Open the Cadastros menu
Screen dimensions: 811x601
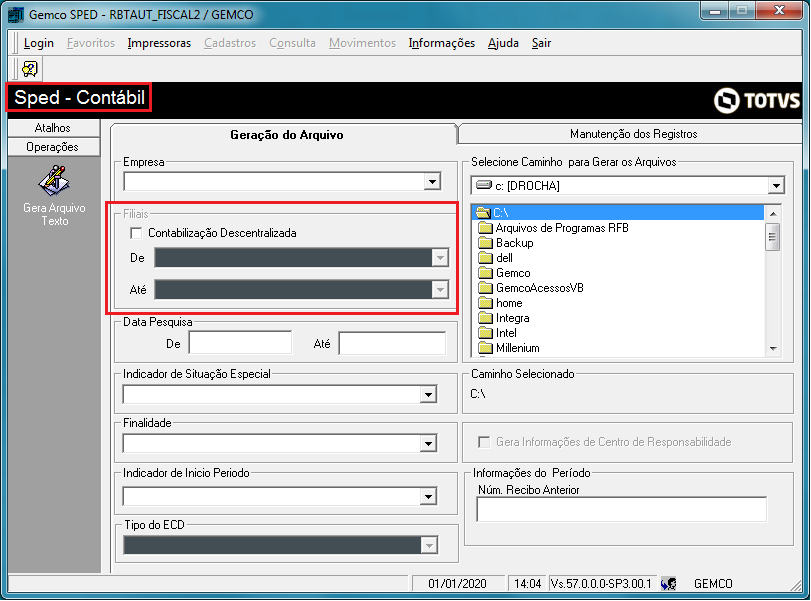tap(230, 43)
